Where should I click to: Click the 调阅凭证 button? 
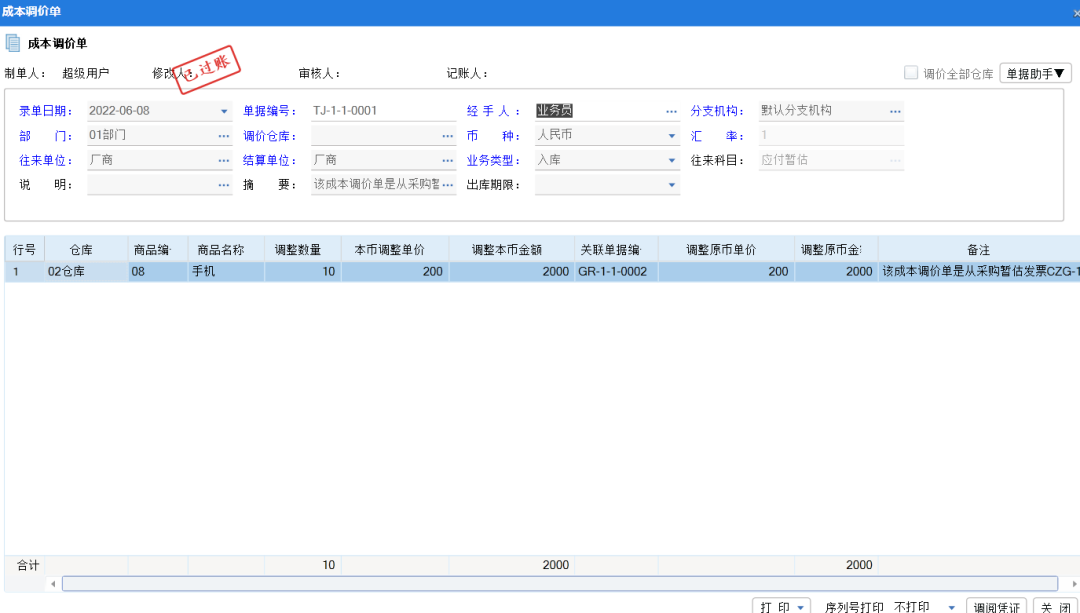point(996,606)
